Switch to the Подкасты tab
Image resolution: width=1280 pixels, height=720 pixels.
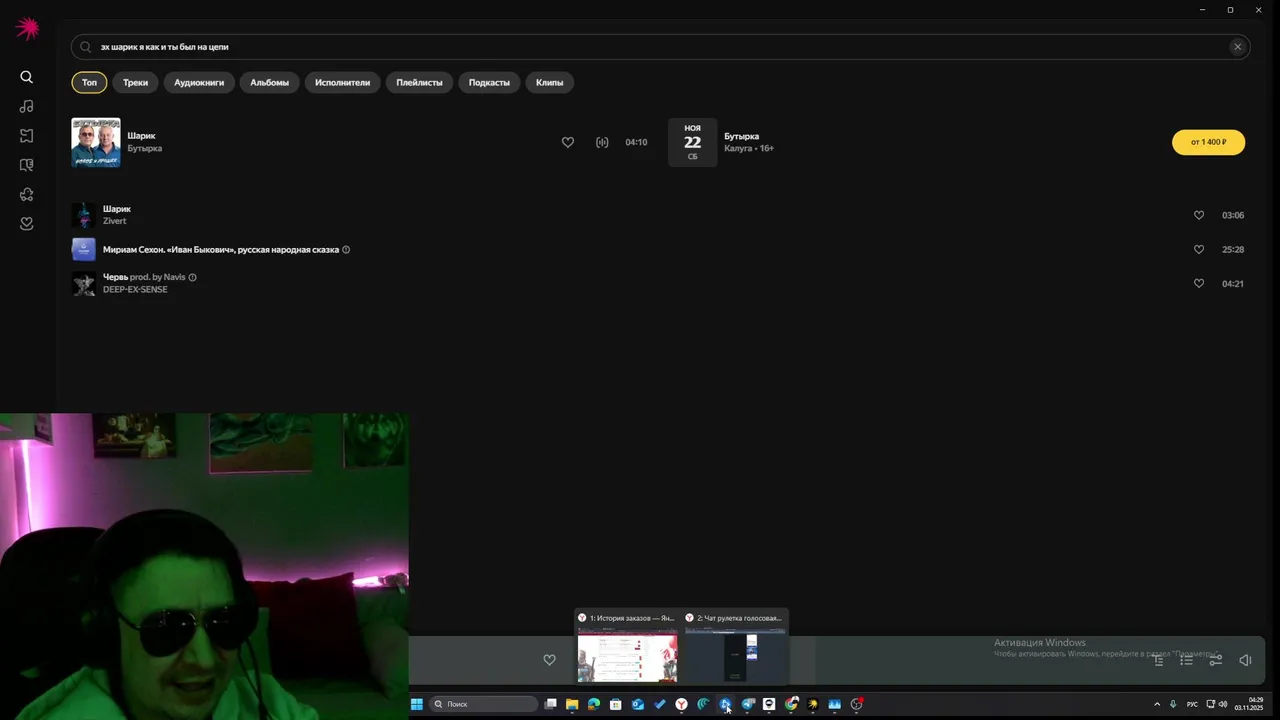coord(489,83)
